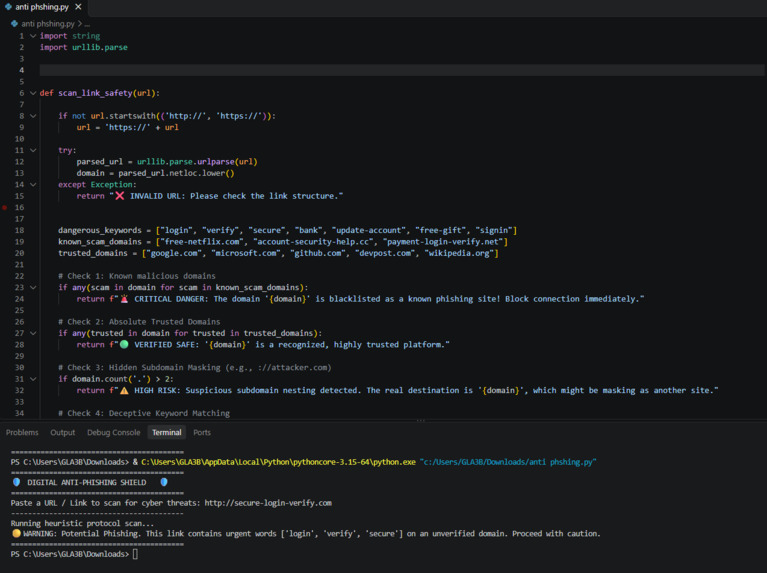Click the python.exe path in the terminal
767x573 pixels.
tap(278, 462)
